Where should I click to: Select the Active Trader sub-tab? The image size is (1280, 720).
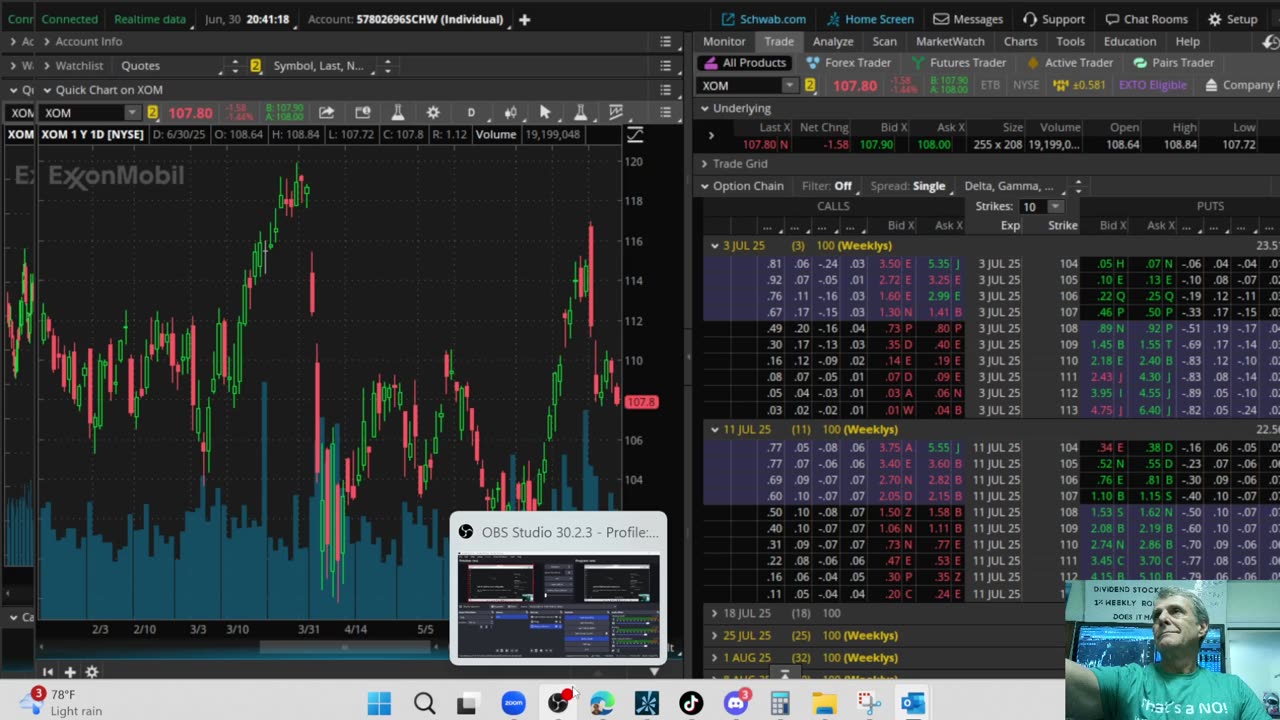point(1070,63)
